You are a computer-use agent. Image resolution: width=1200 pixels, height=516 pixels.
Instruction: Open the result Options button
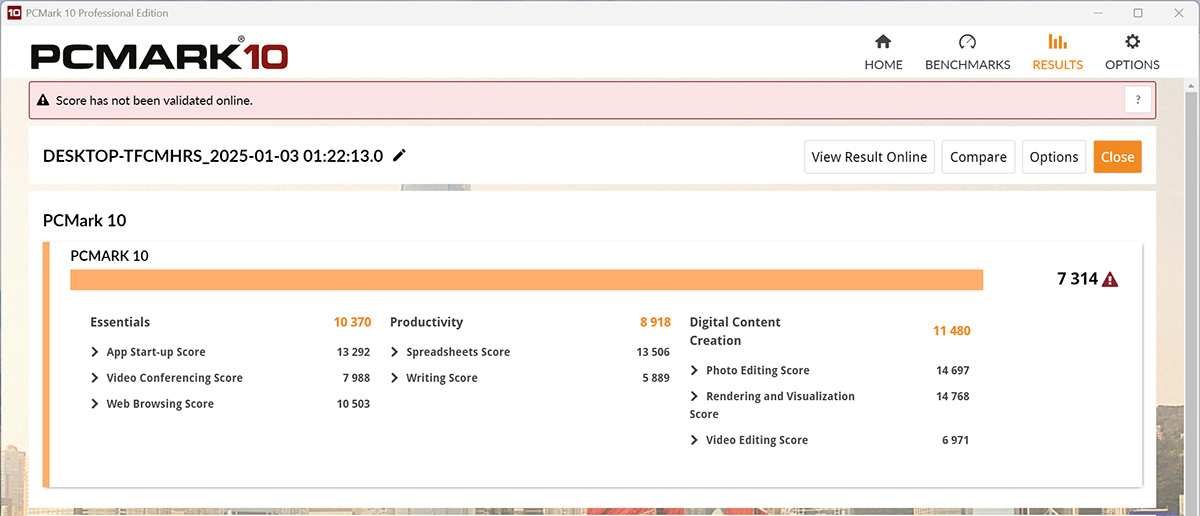[x=1054, y=157]
